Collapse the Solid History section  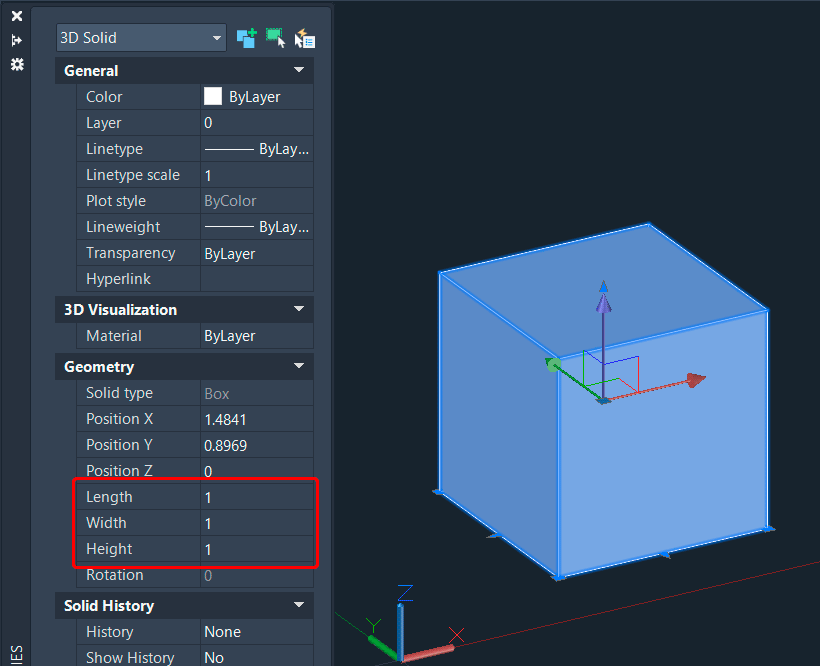coord(298,606)
